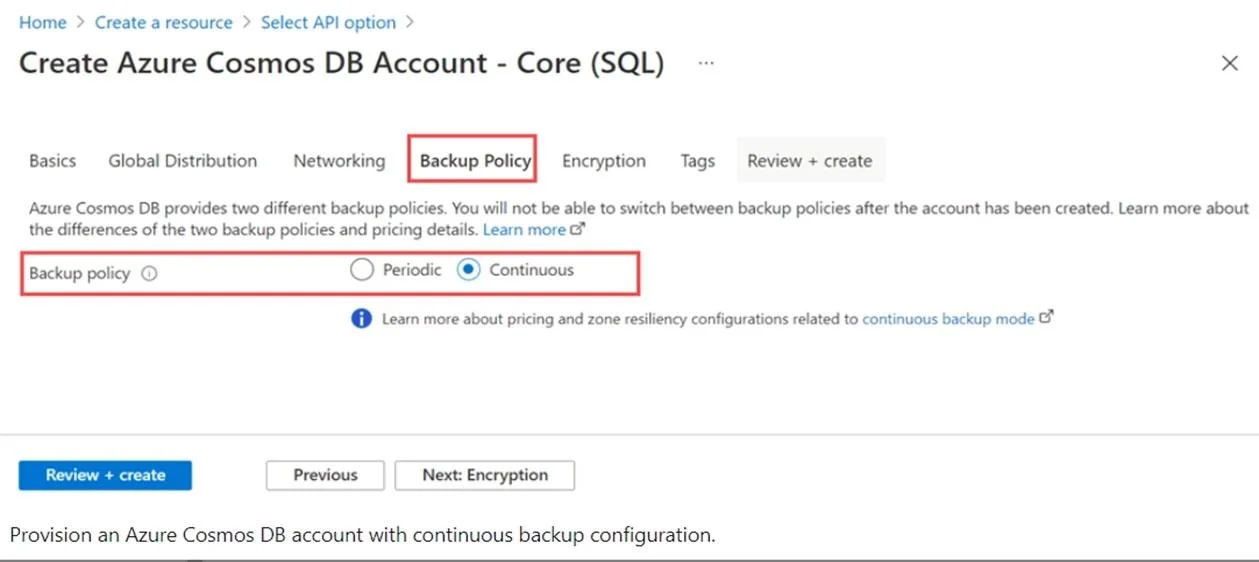Close the Create Cosmos DB Account blade

1230,64
